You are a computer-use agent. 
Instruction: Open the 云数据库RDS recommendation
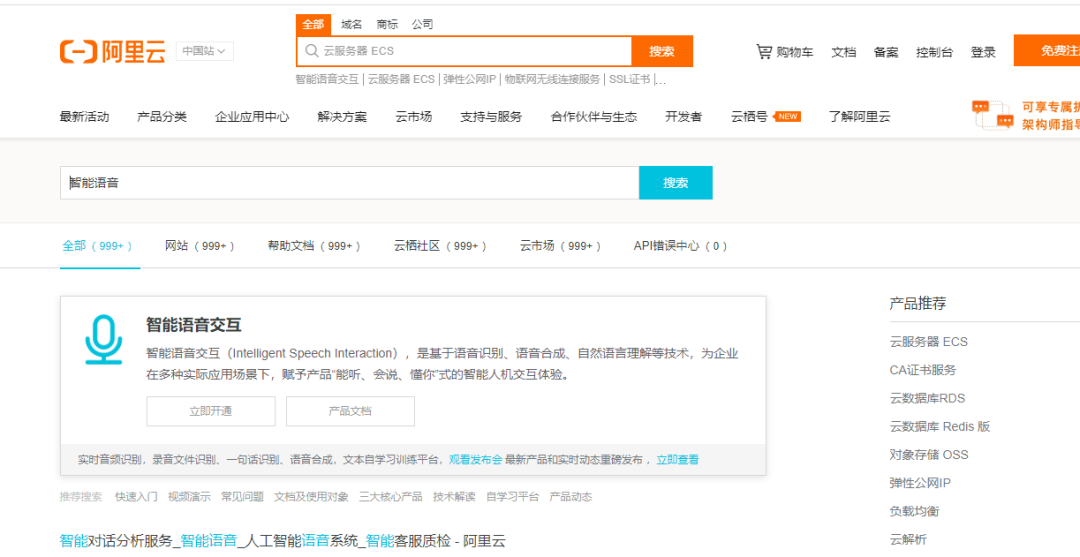pyautogui.click(x=927, y=398)
